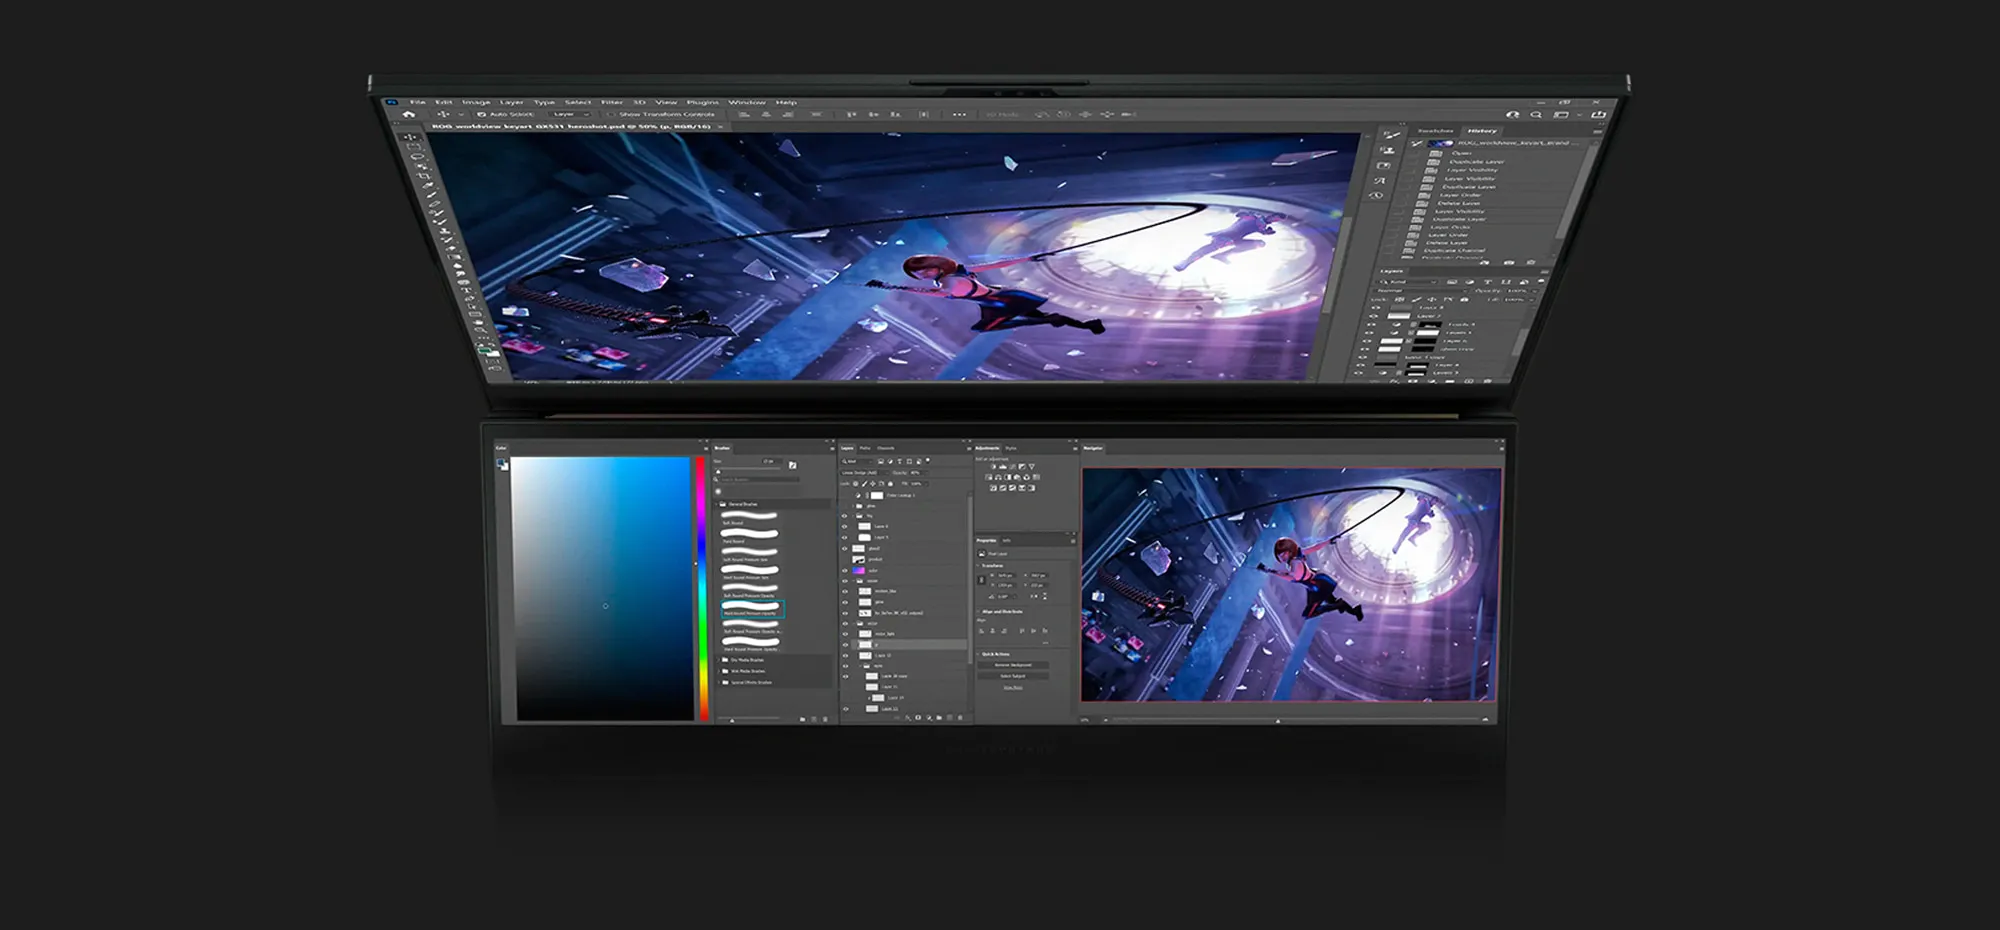Click the three-dots more options icon
Viewport: 2000px width, 930px height.
coord(959,114)
